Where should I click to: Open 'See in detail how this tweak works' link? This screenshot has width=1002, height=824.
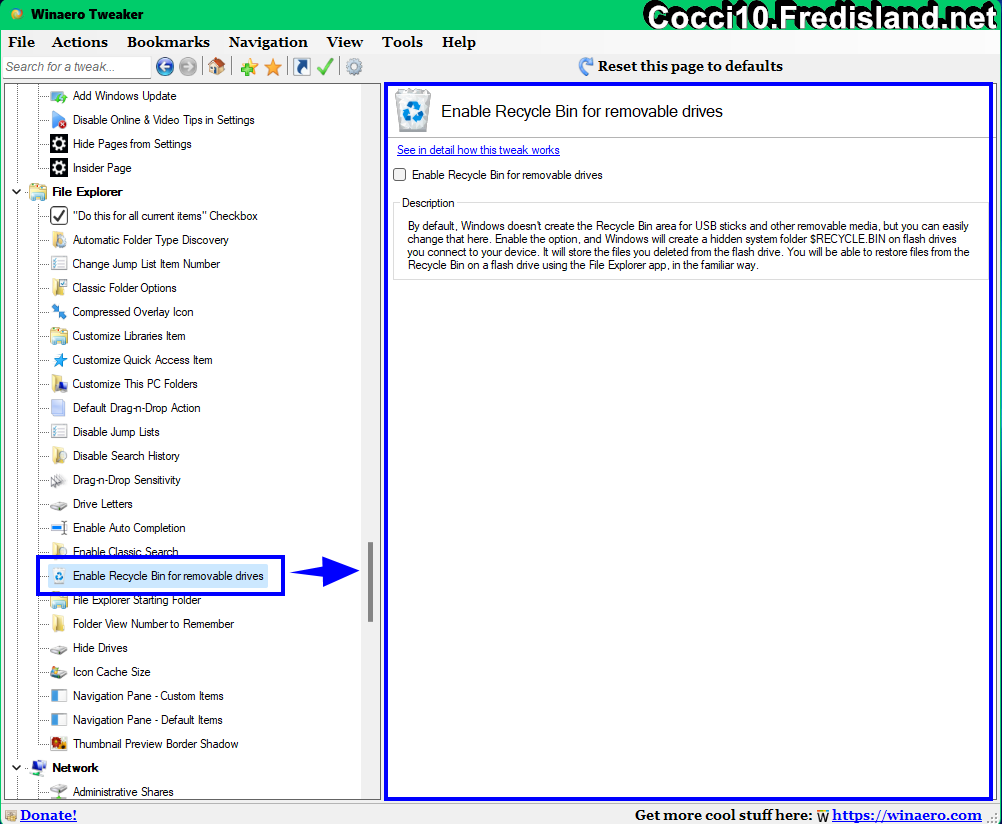pyautogui.click(x=478, y=150)
